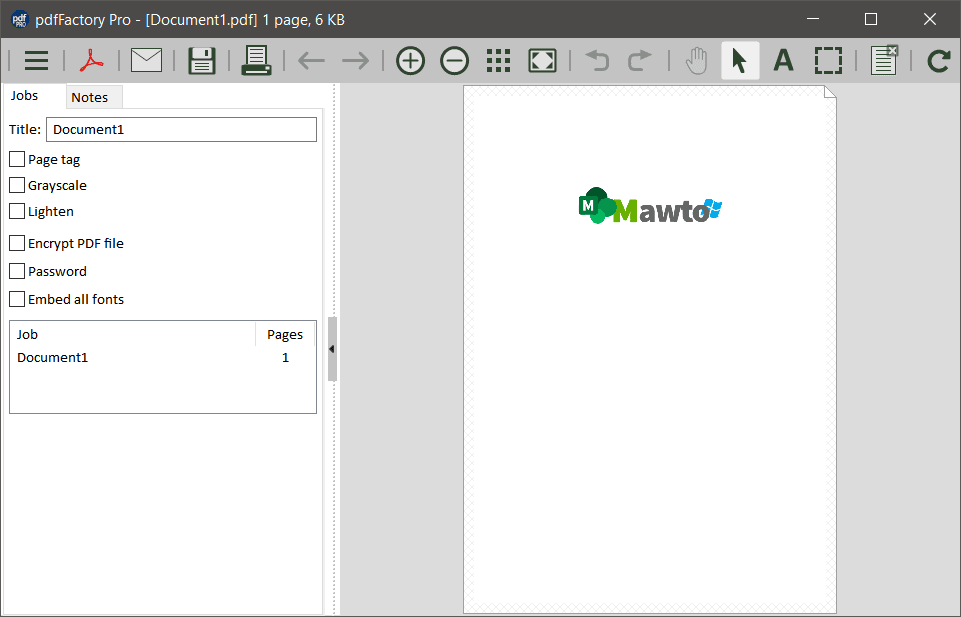Collapse the side panel with the arrow handle
This screenshot has width=961, height=617.
tap(332, 349)
